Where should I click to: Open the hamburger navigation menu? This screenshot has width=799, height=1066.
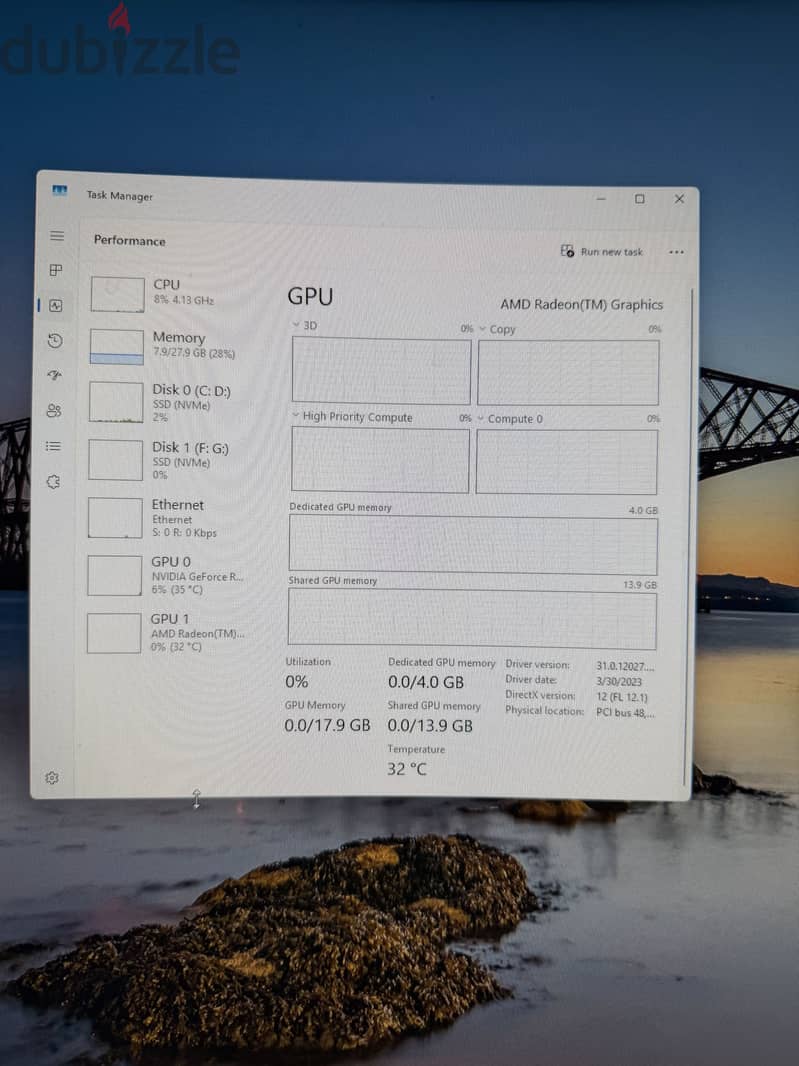coord(56,235)
